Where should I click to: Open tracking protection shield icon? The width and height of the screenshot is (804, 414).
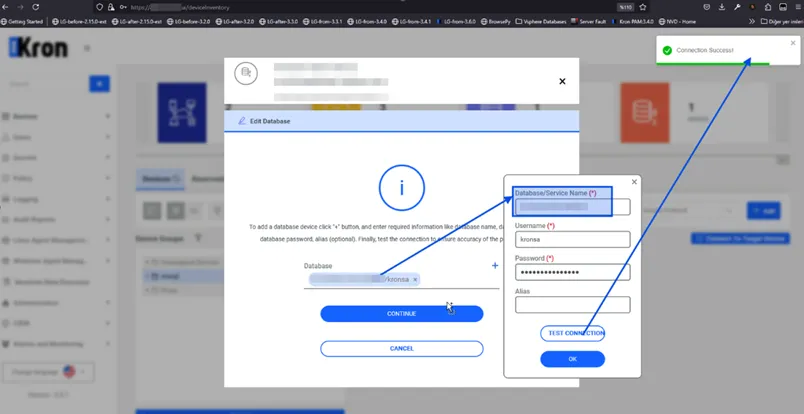pos(99,7)
